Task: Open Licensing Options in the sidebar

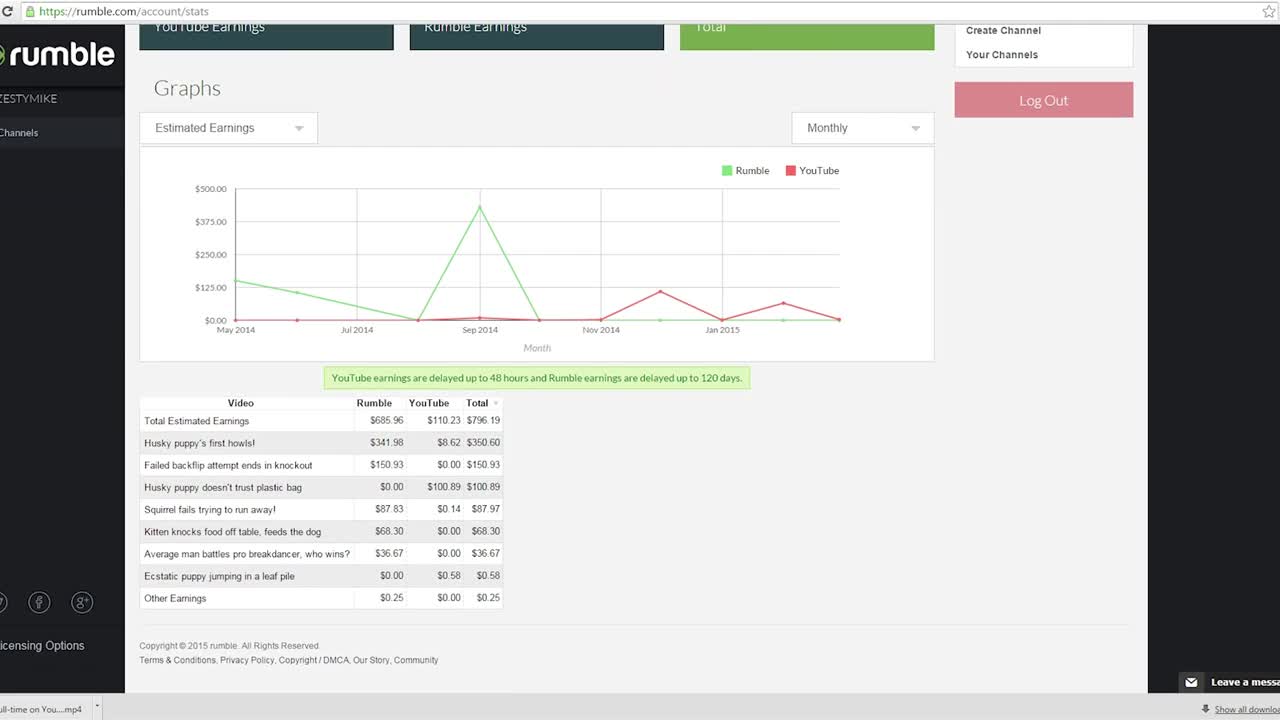Action: click(42, 646)
